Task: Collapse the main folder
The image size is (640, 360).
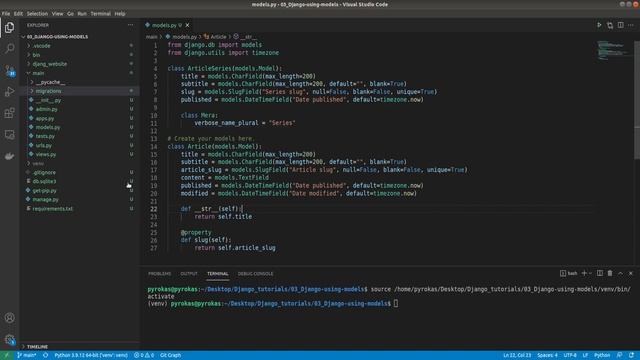Action: point(38,73)
